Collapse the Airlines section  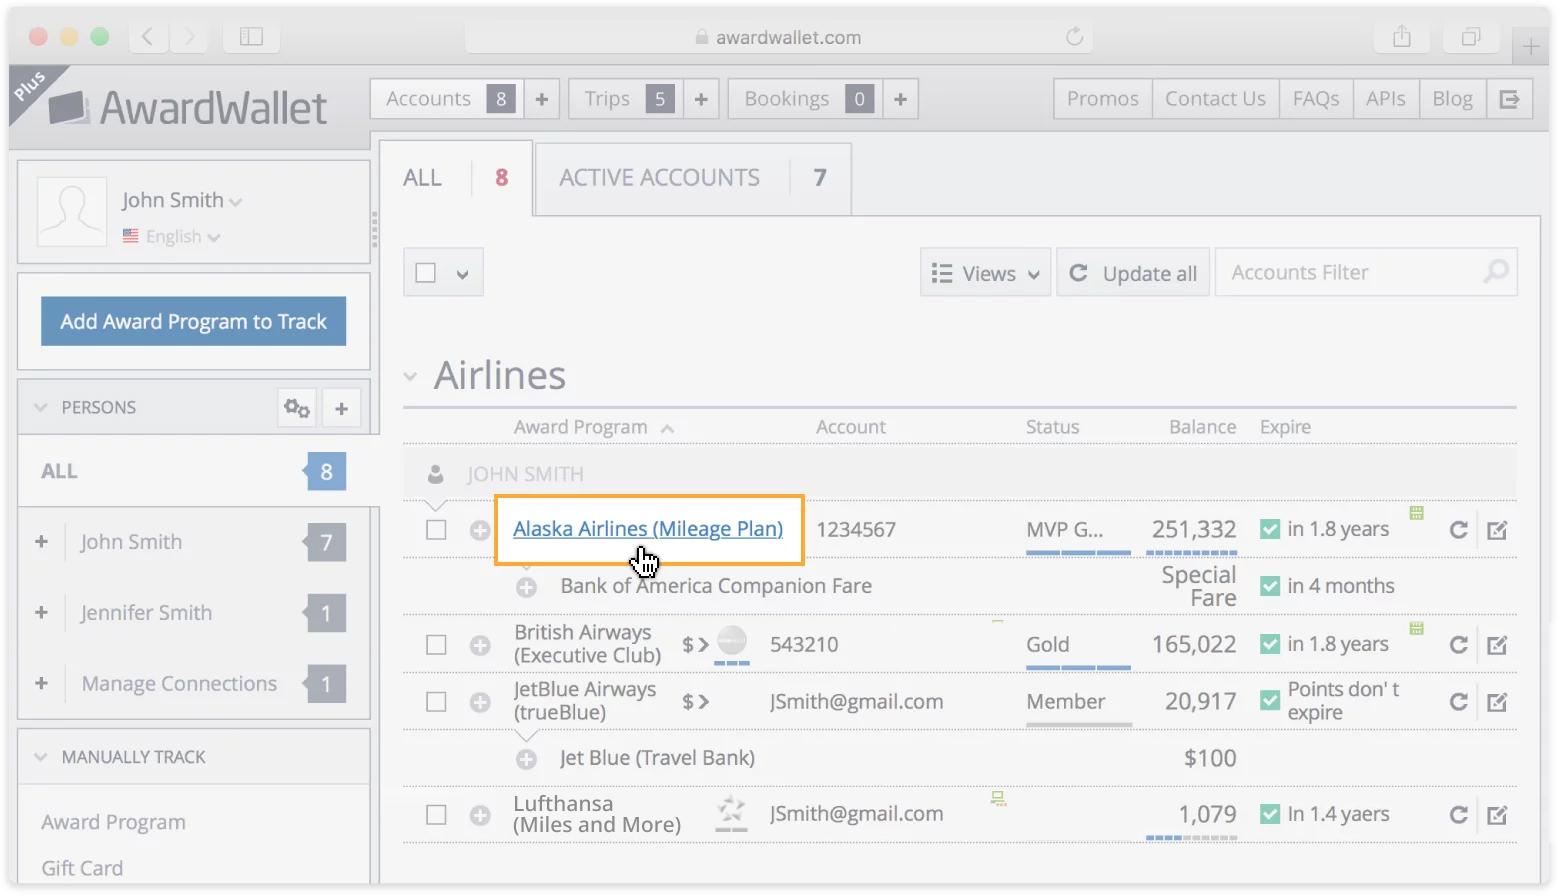pyautogui.click(x=410, y=377)
